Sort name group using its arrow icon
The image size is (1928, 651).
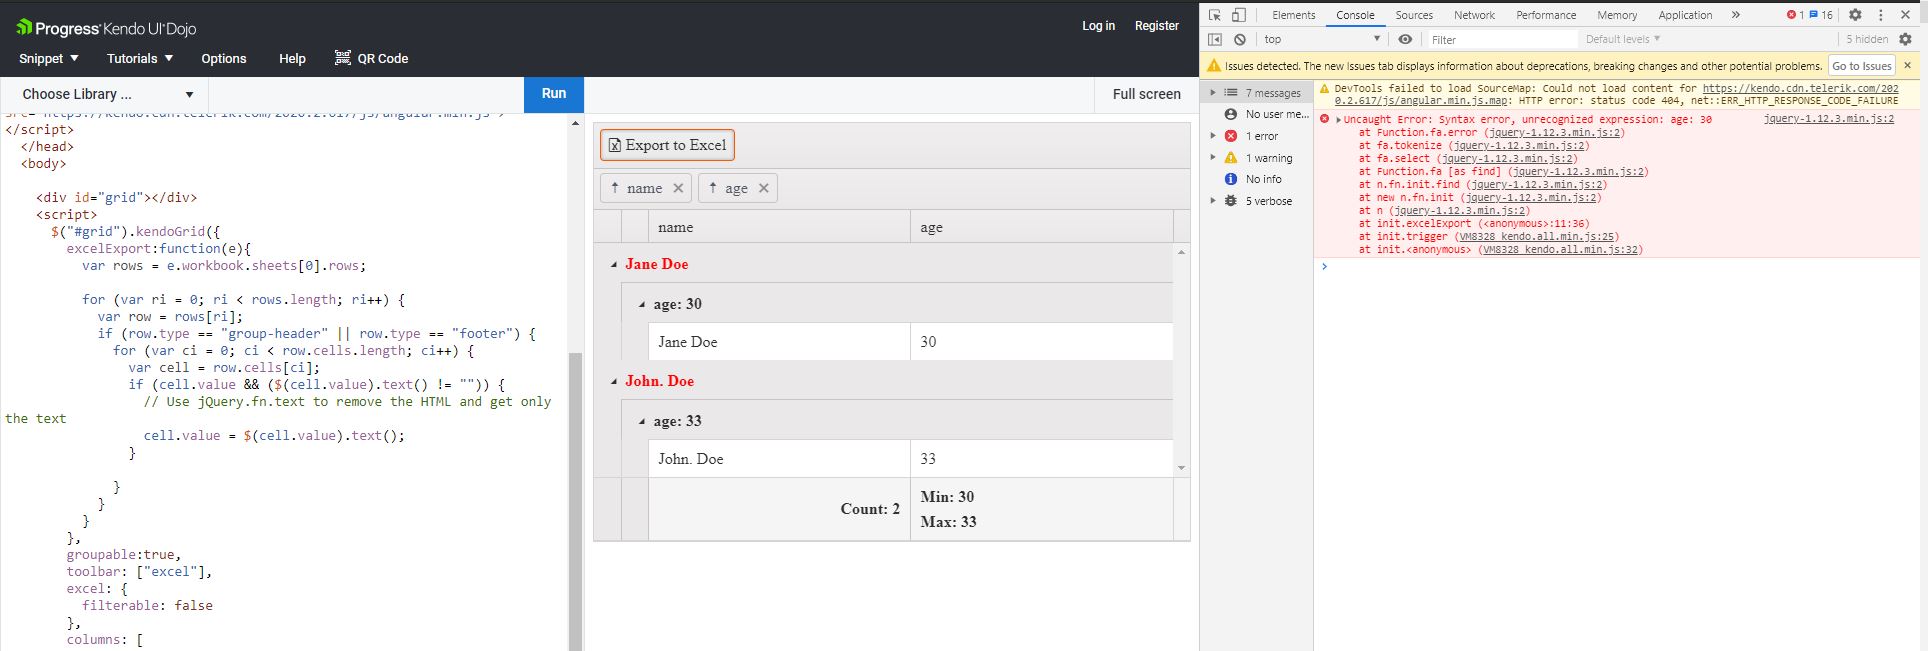pos(615,188)
